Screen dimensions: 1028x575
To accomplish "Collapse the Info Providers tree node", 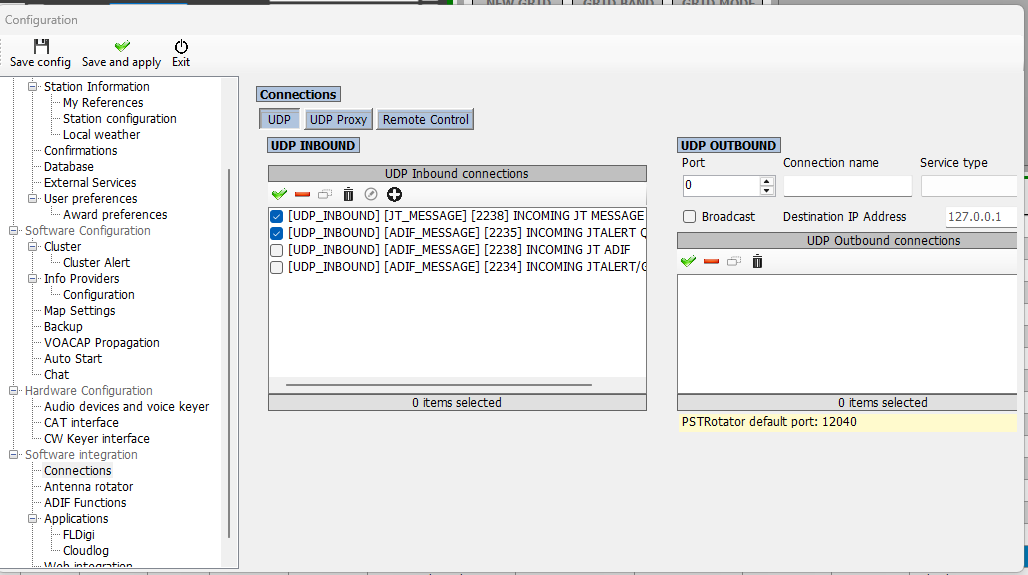I will (x=32, y=279).
